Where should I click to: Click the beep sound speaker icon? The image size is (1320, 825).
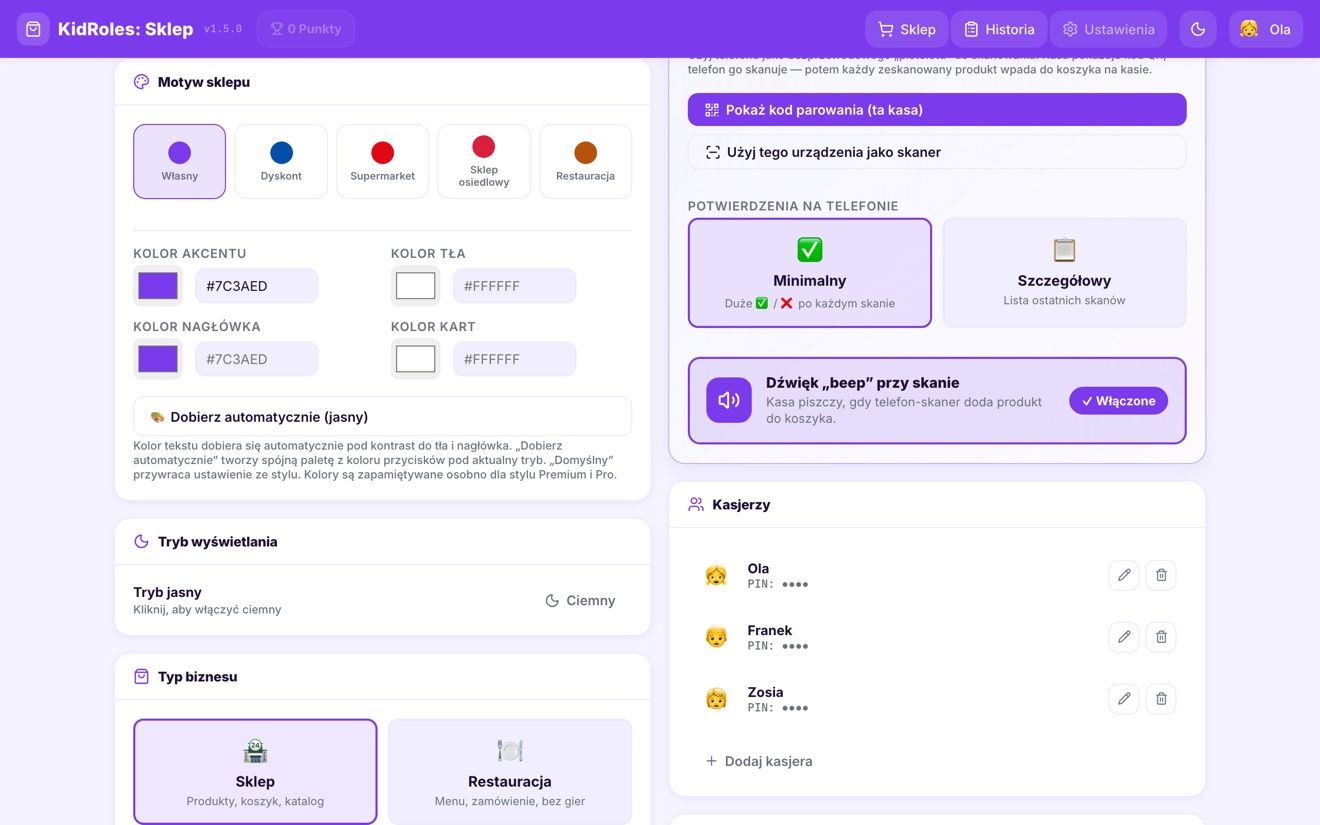coord(729,400)
